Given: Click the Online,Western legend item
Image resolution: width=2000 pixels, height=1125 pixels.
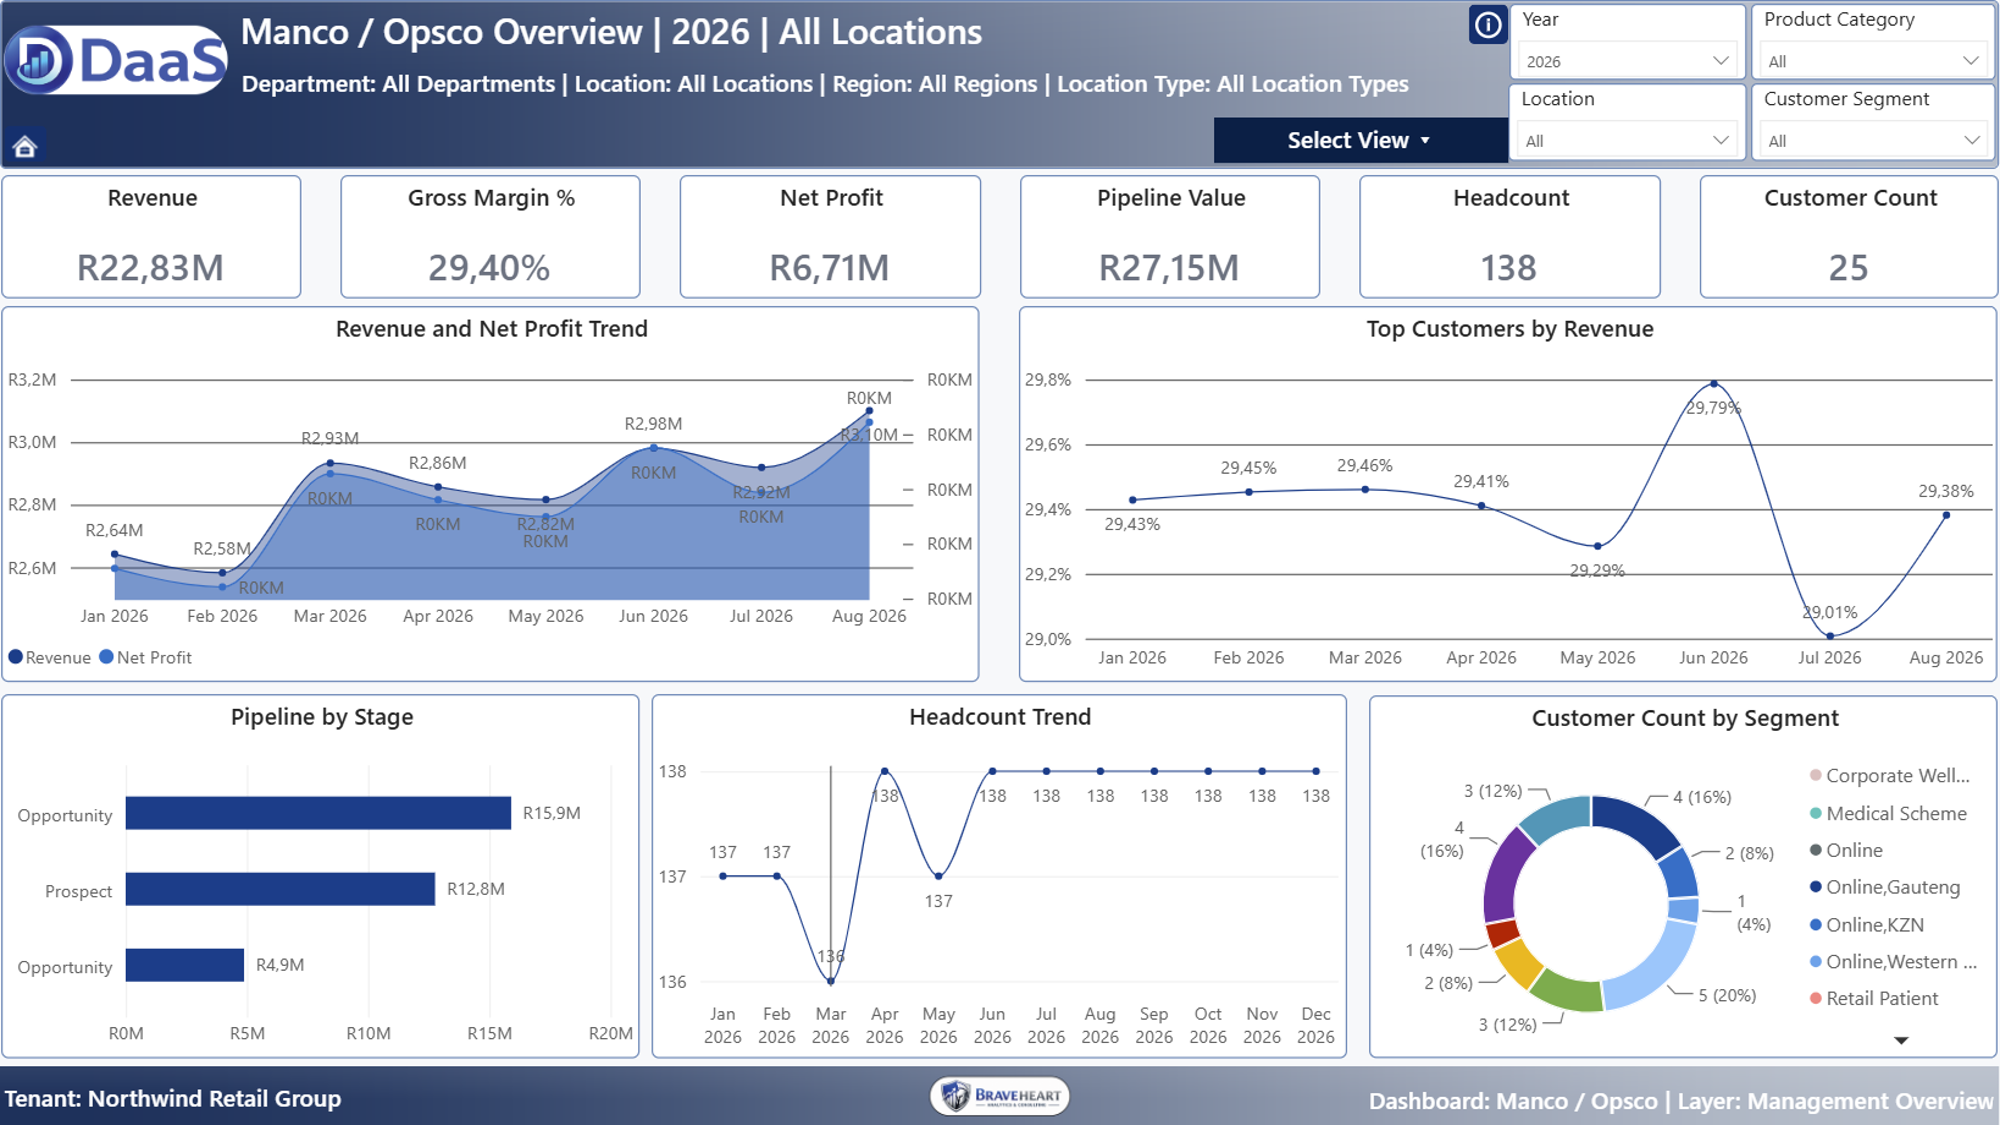Looking at the screenshot, I should [1893, 962].
